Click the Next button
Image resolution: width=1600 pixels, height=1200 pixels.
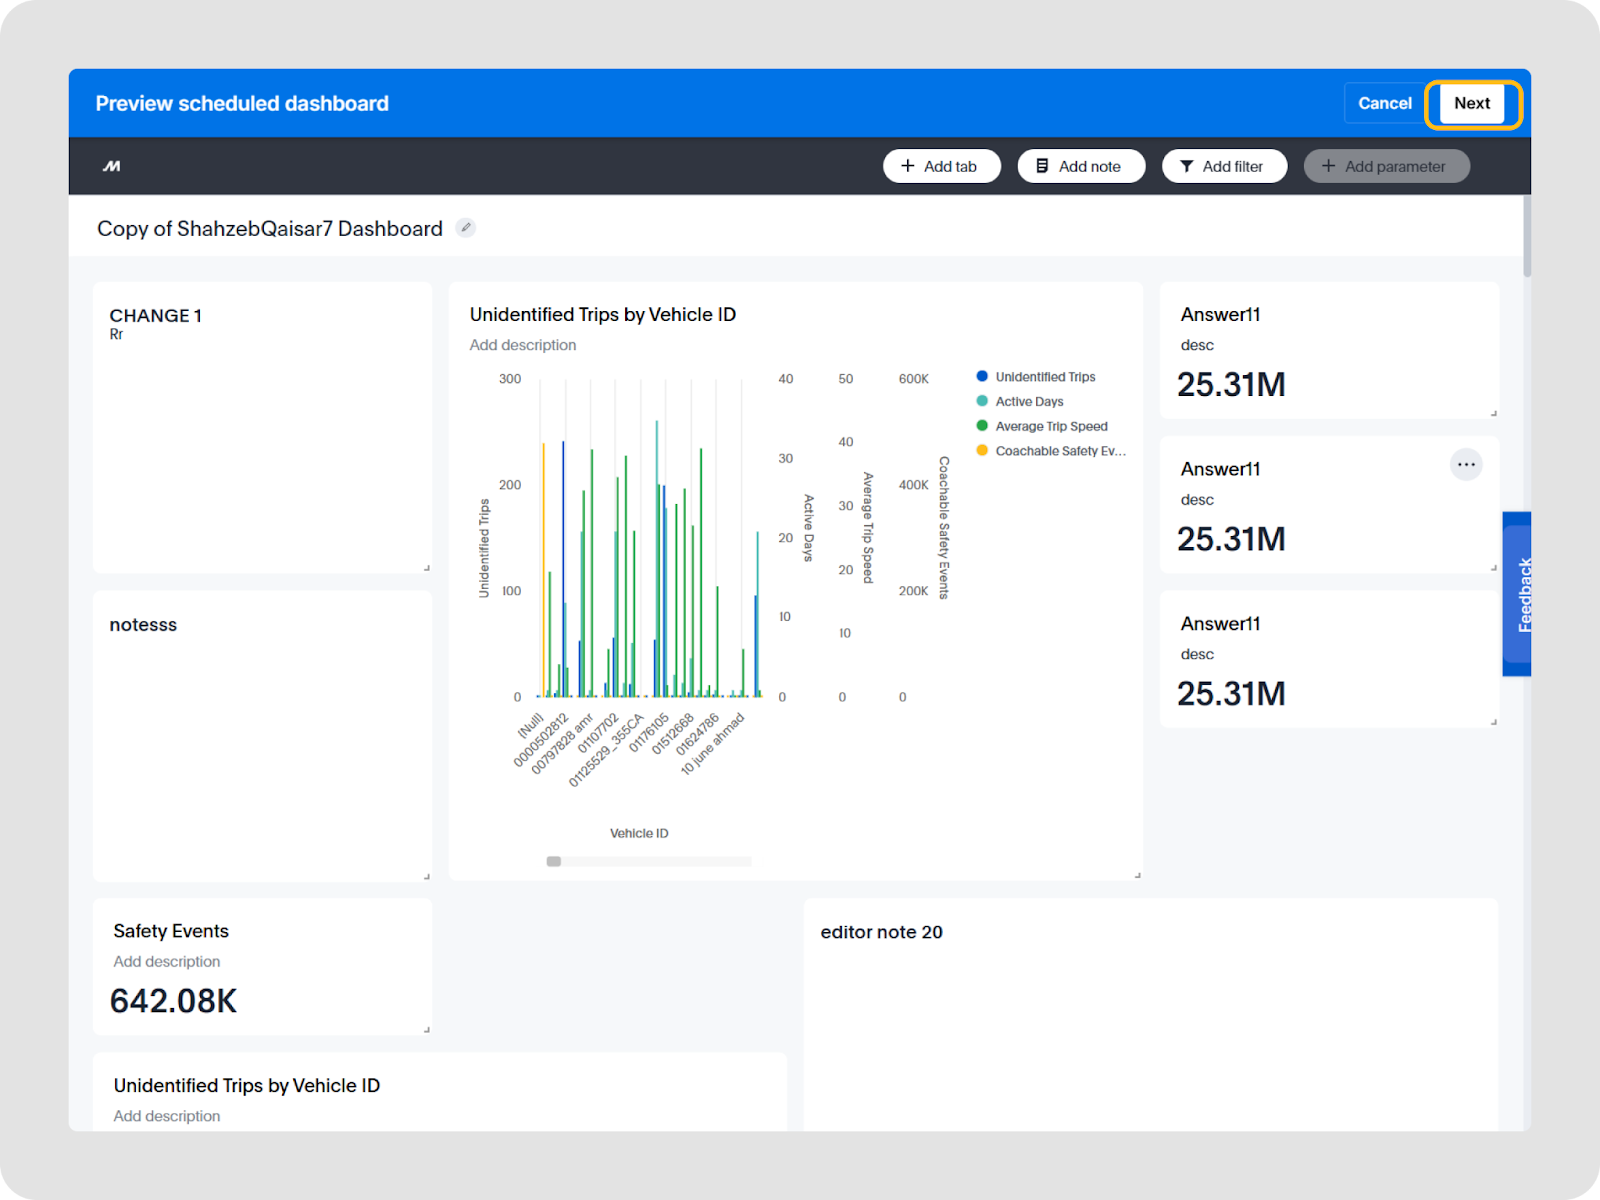point(1472,104)
